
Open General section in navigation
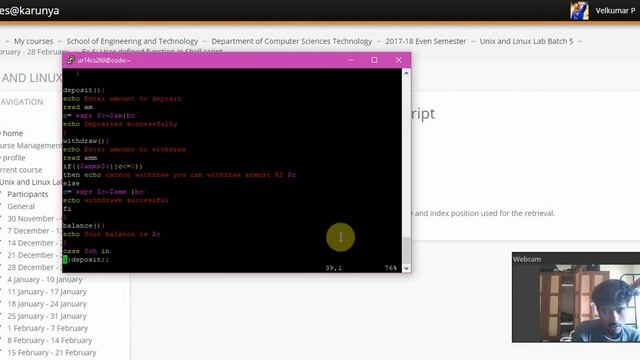[x=21, y=207]
